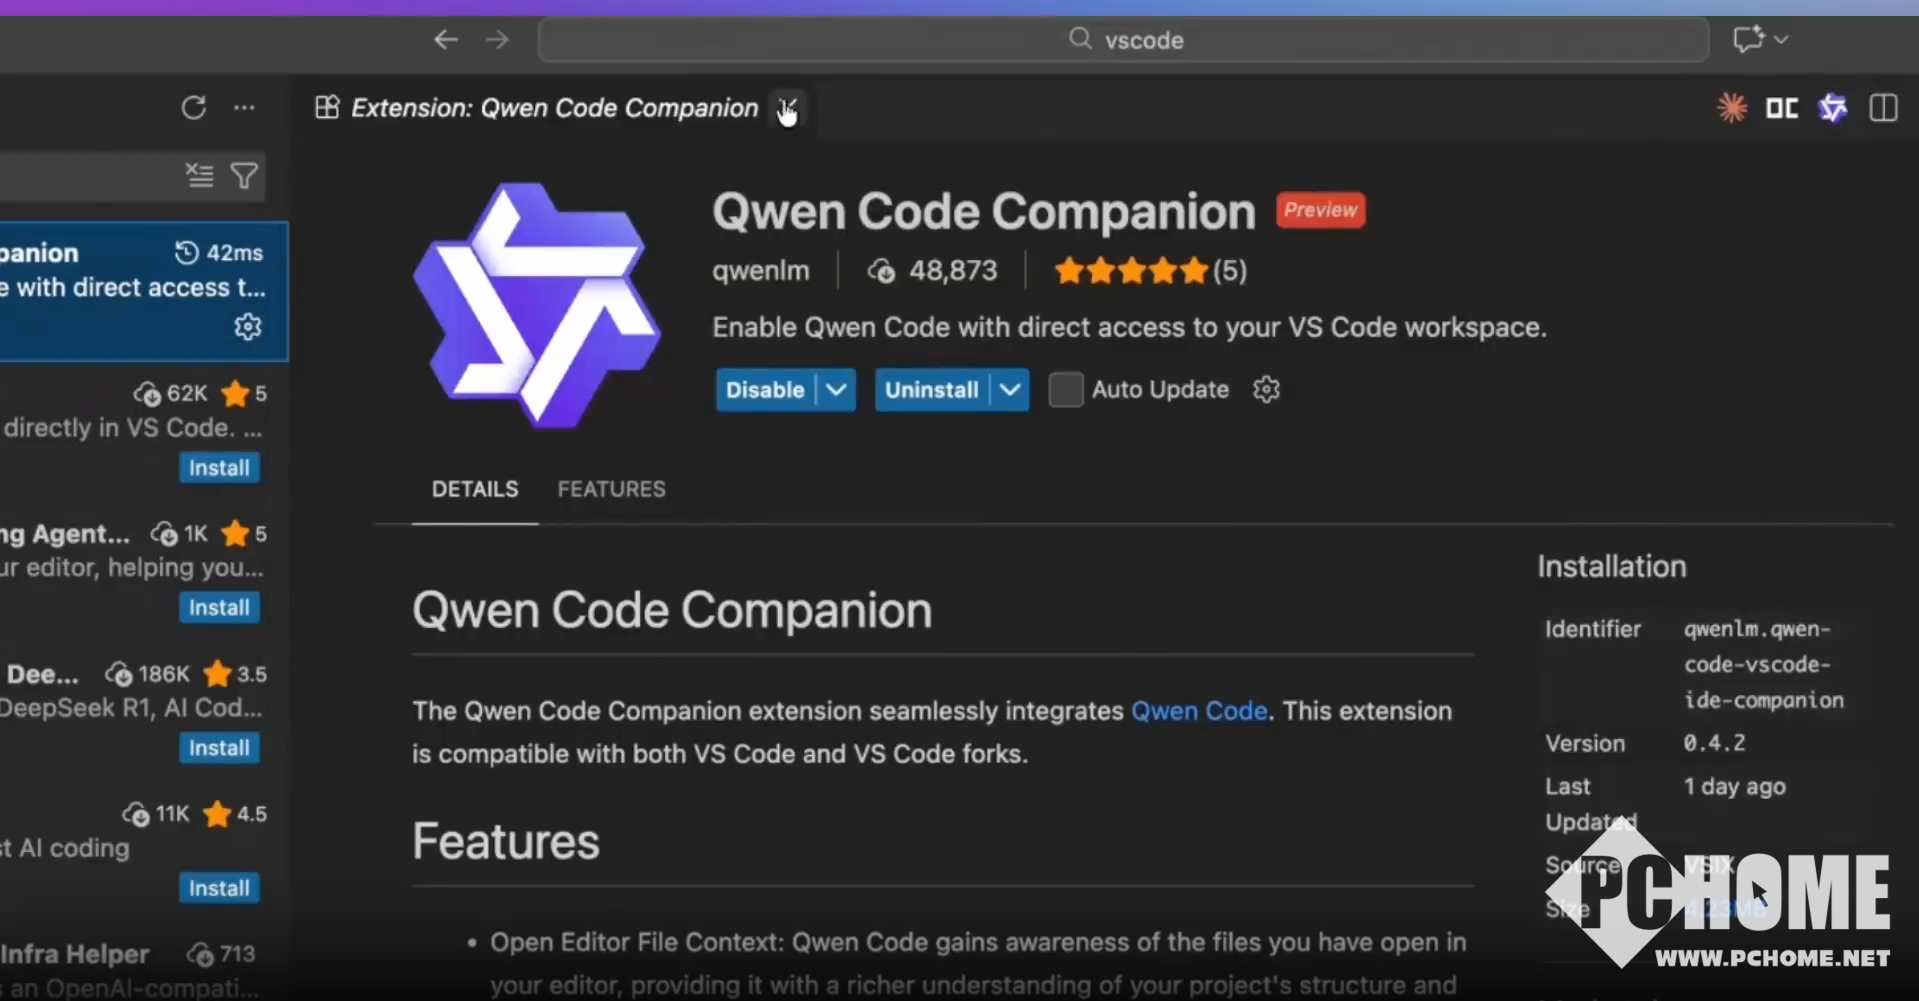This screenshot has width=1919, height=1001.
Task: Click the Qwen Code icon in editor toolbar
Action: 1832,108
